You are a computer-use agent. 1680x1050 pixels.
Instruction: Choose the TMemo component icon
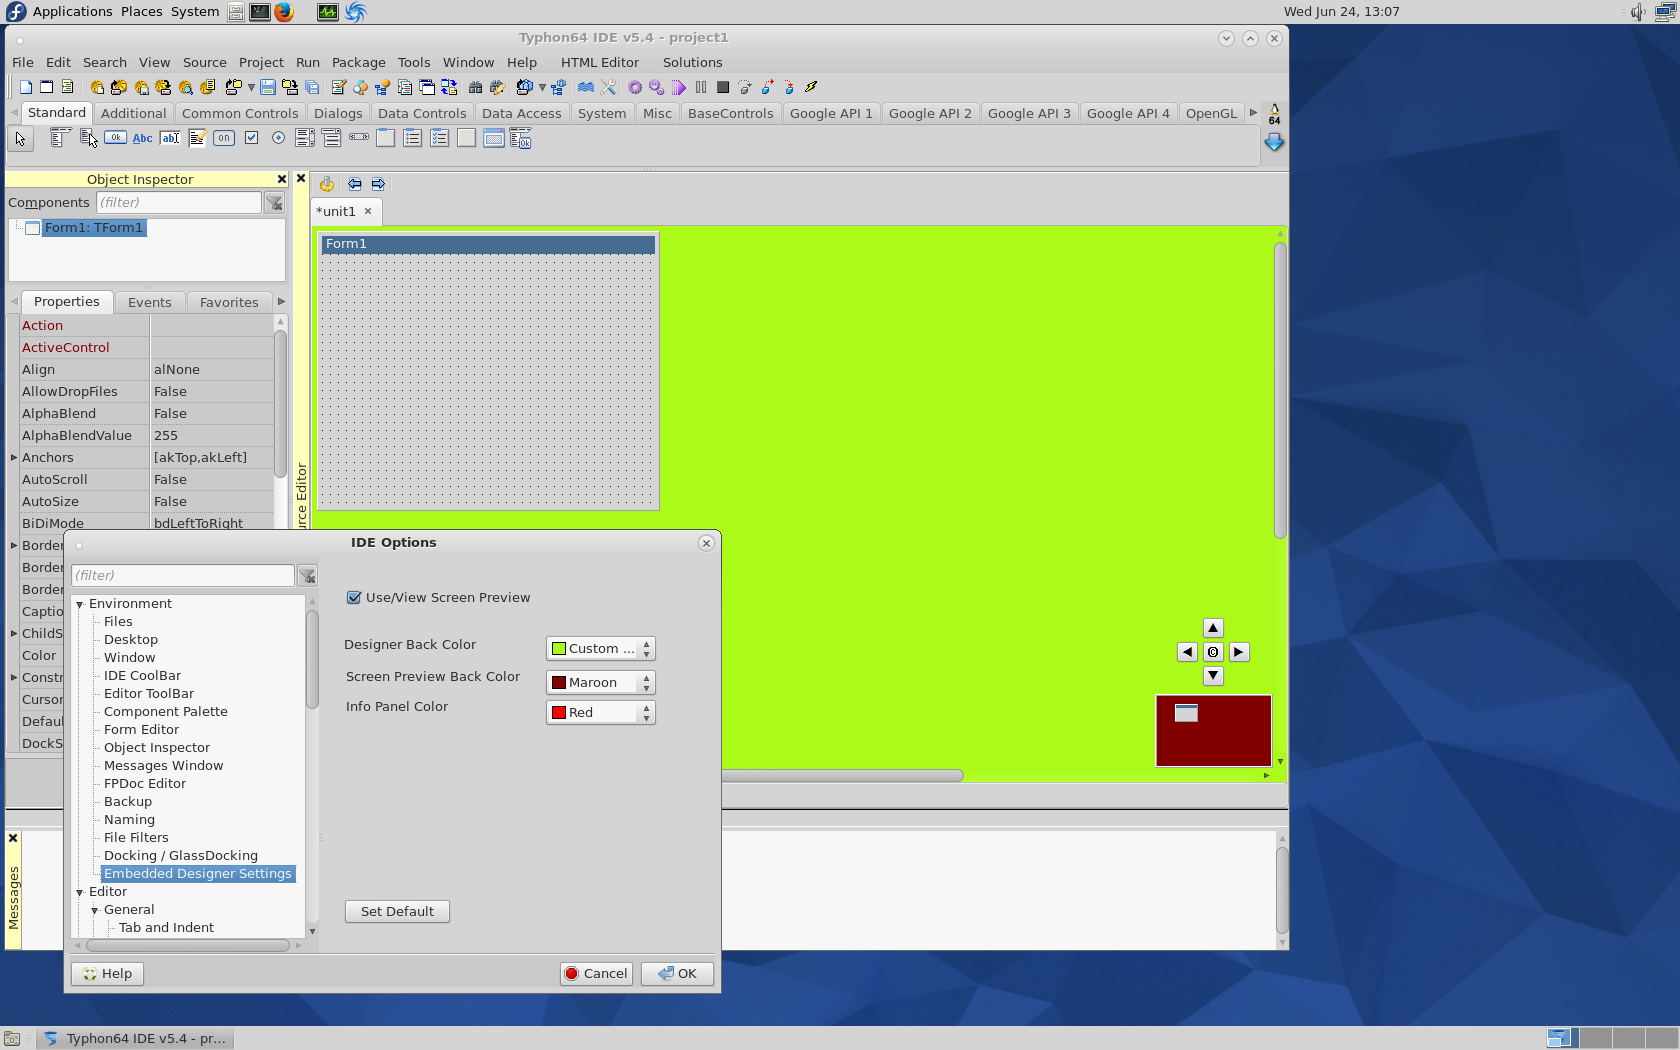(x=197, y=138)
